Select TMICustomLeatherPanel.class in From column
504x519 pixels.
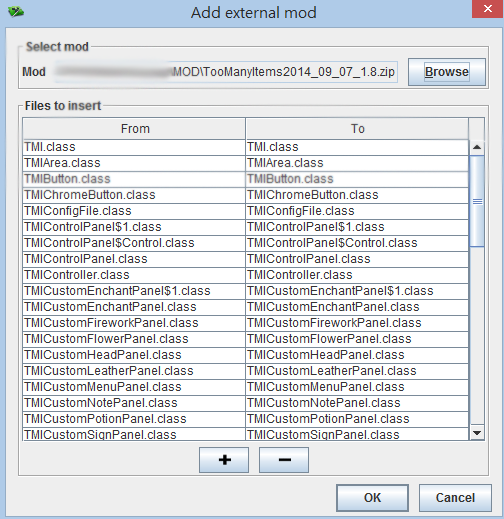point(134,371)
